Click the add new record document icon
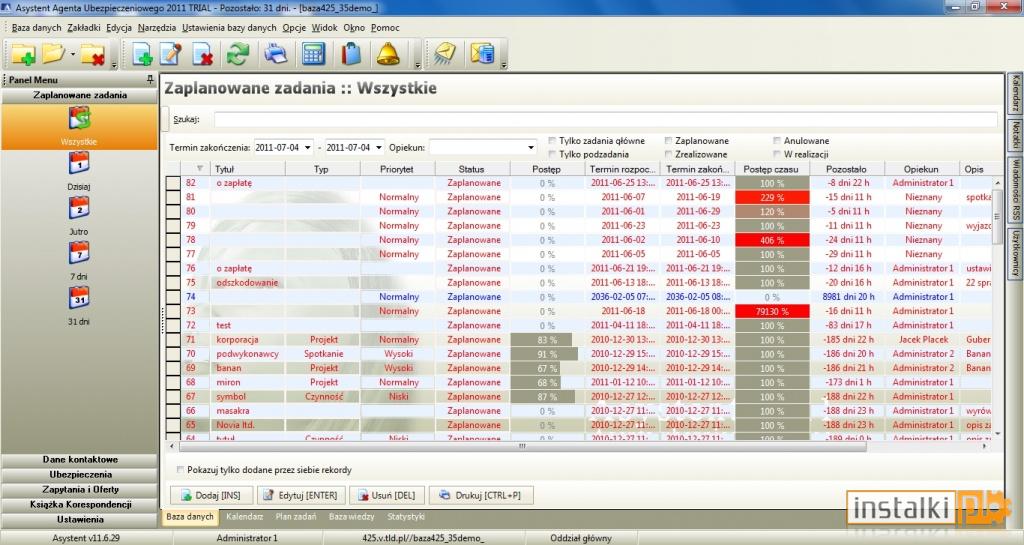Screen dimensions: 1024x545 coord(142,55)
